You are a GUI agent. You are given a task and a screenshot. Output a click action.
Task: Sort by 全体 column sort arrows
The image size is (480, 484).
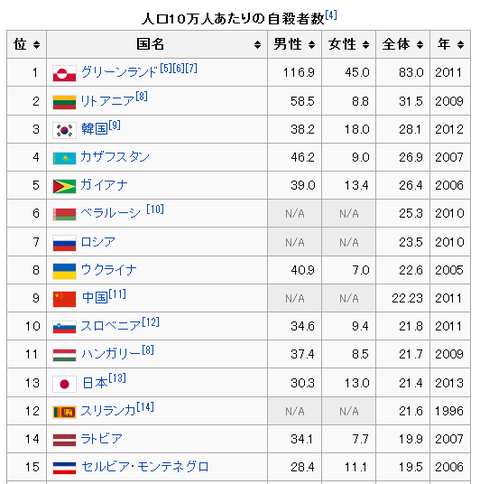point(420,44)
